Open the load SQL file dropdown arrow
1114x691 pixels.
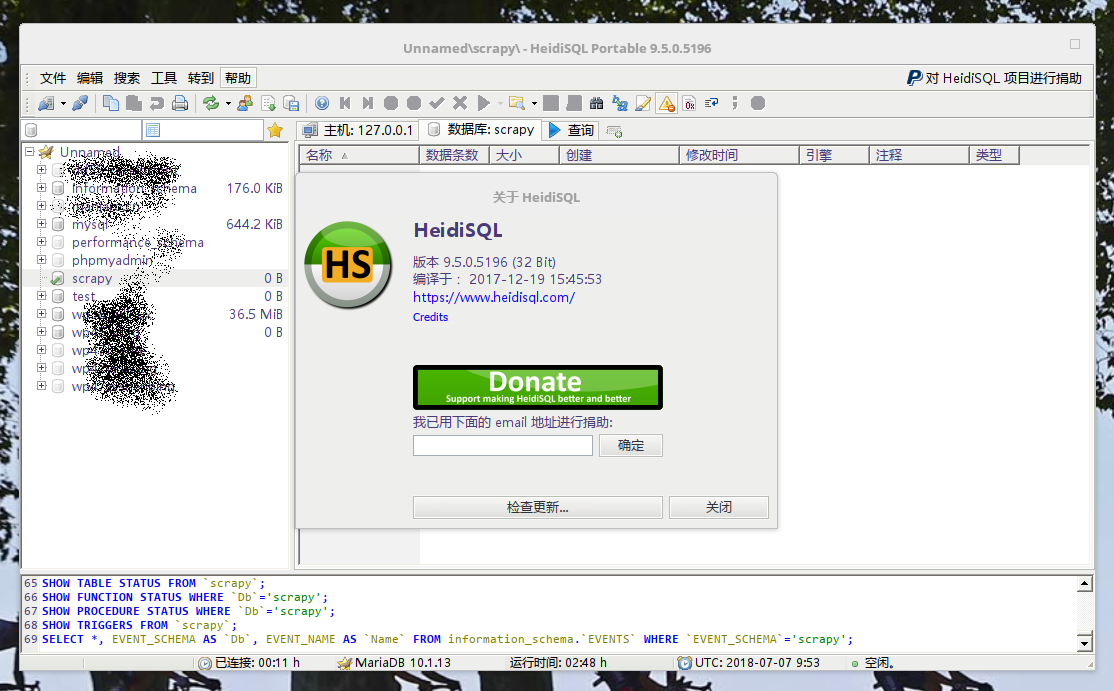534,104
